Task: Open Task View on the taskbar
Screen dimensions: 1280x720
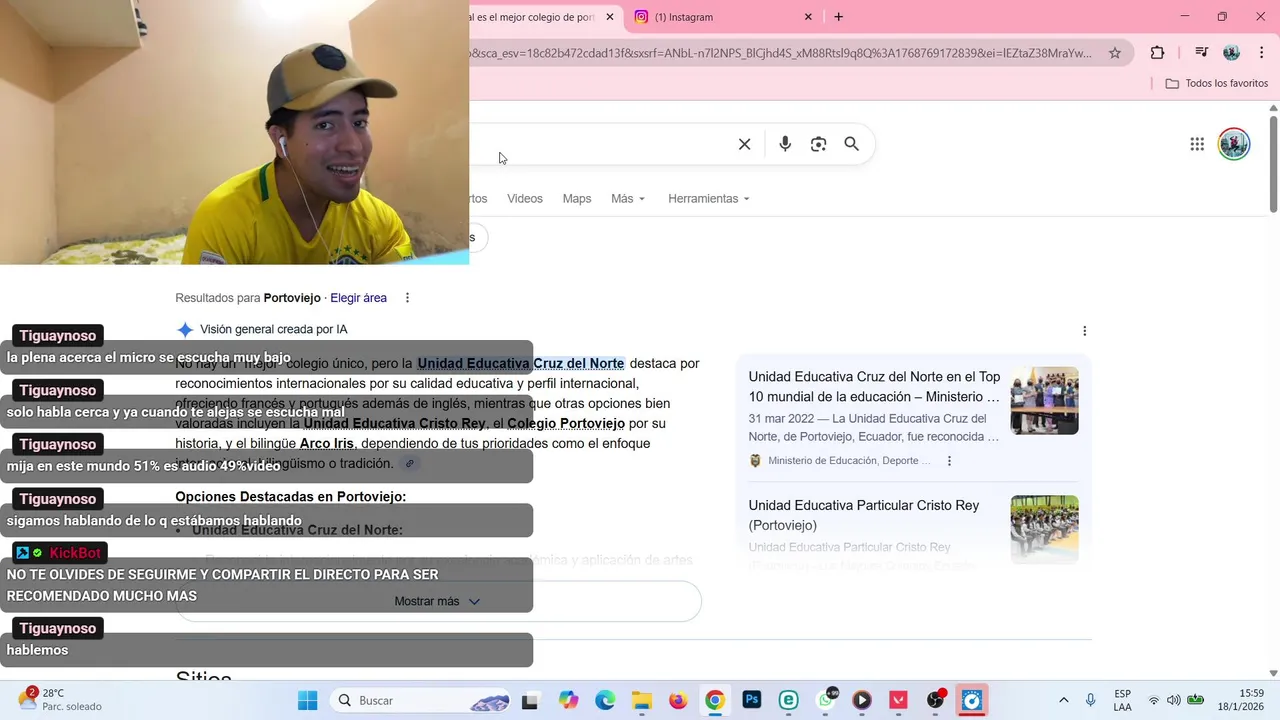Action: tap(530, 701)
